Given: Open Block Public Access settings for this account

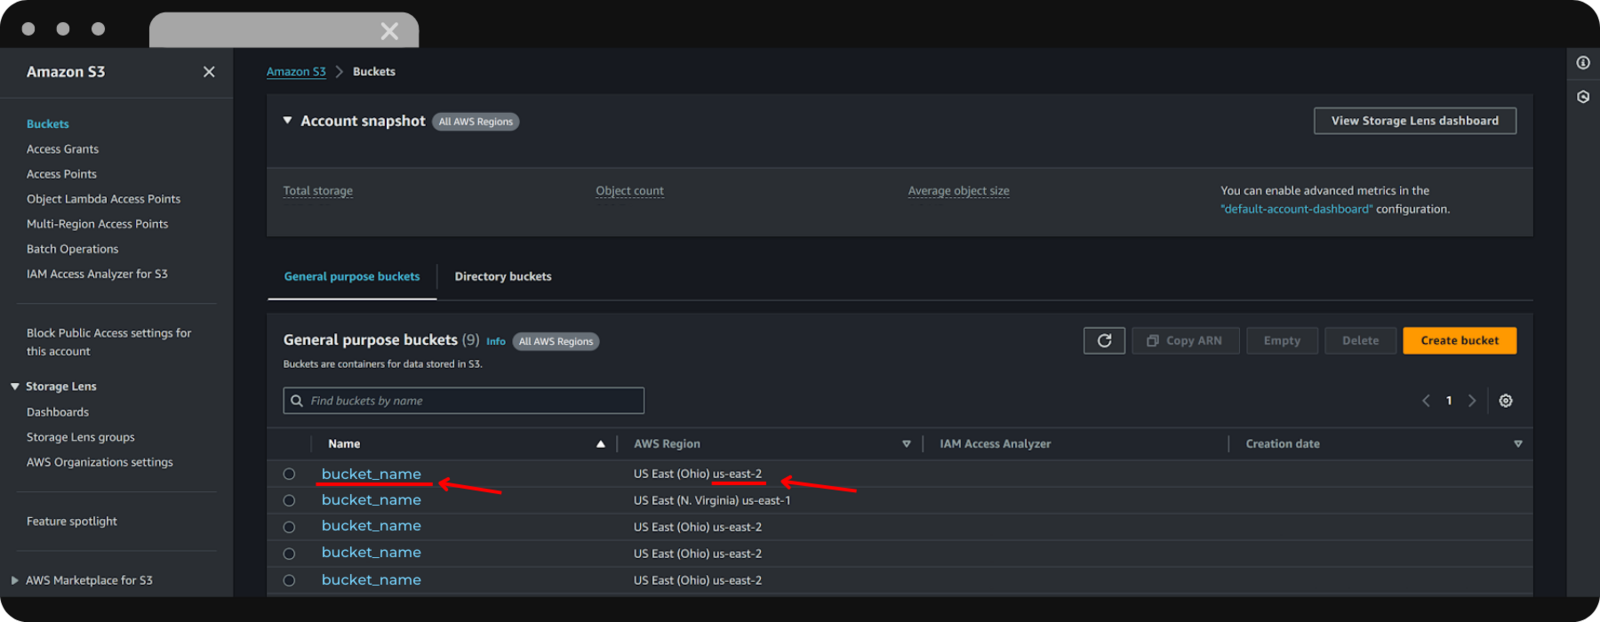Looking at the screenshot, I should pyautogui.click(x=109, y=342).
